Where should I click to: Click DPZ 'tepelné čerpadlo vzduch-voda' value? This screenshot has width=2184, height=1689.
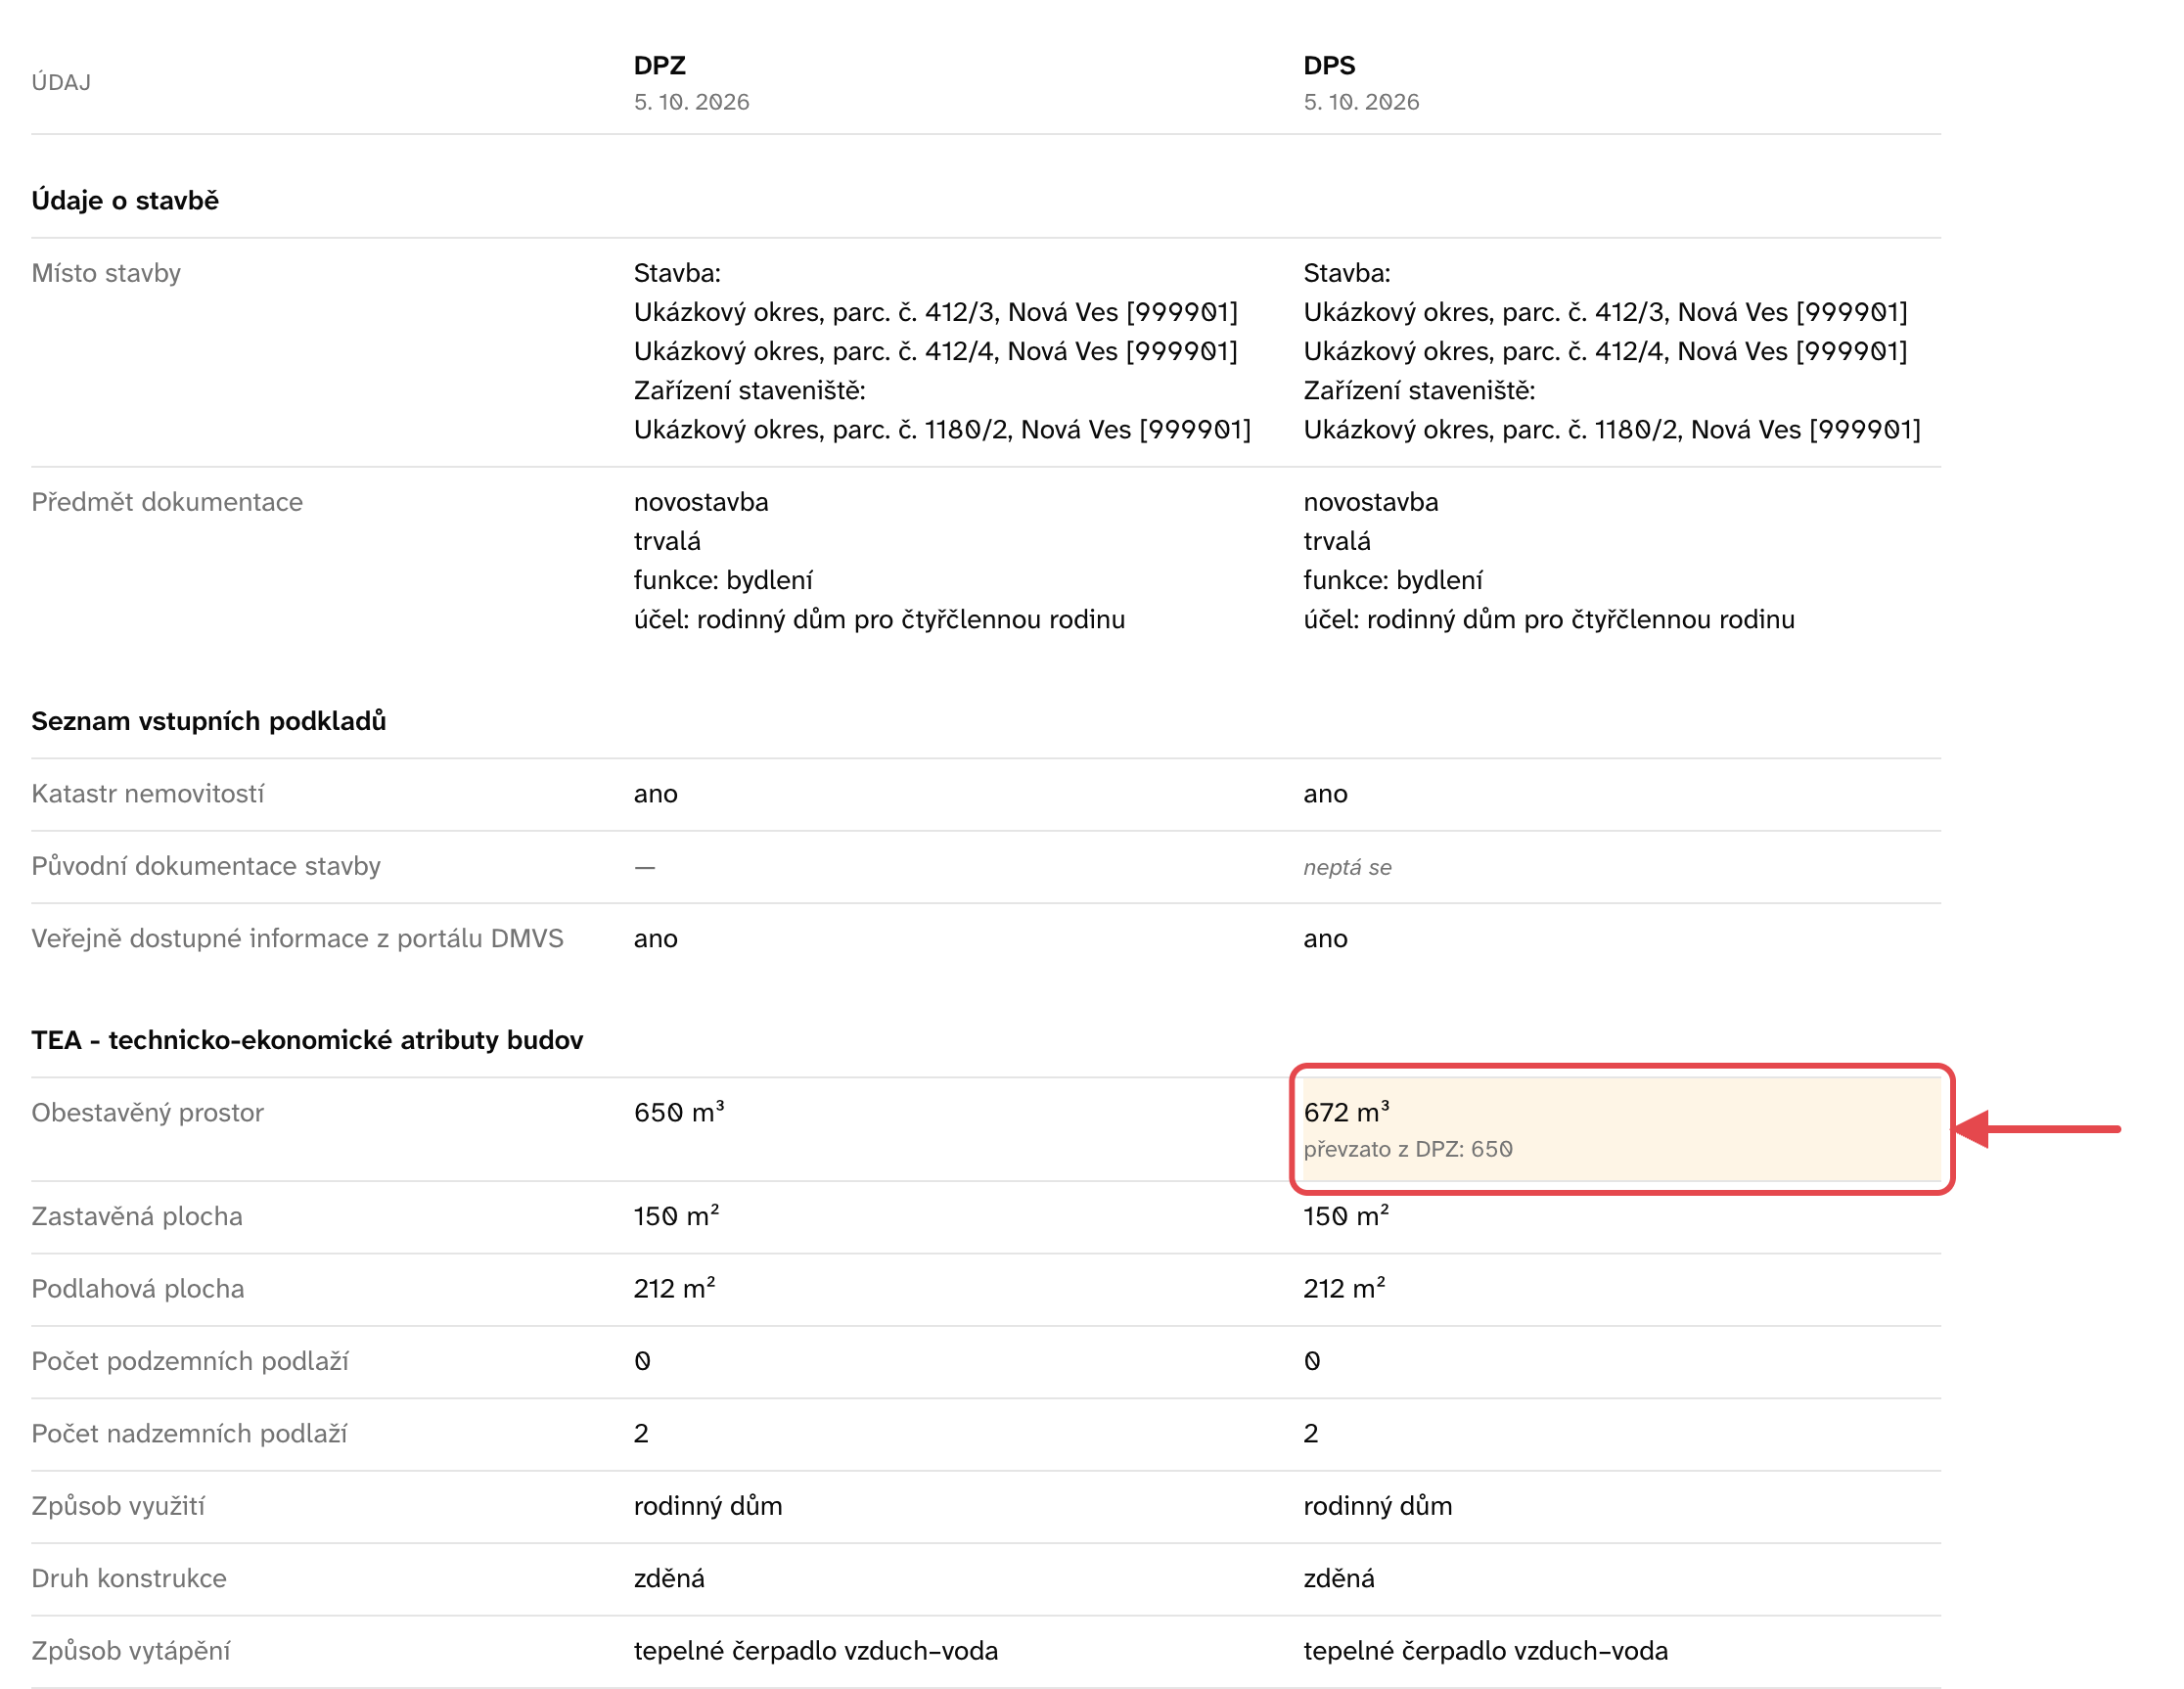click(x=816, y=1651)
